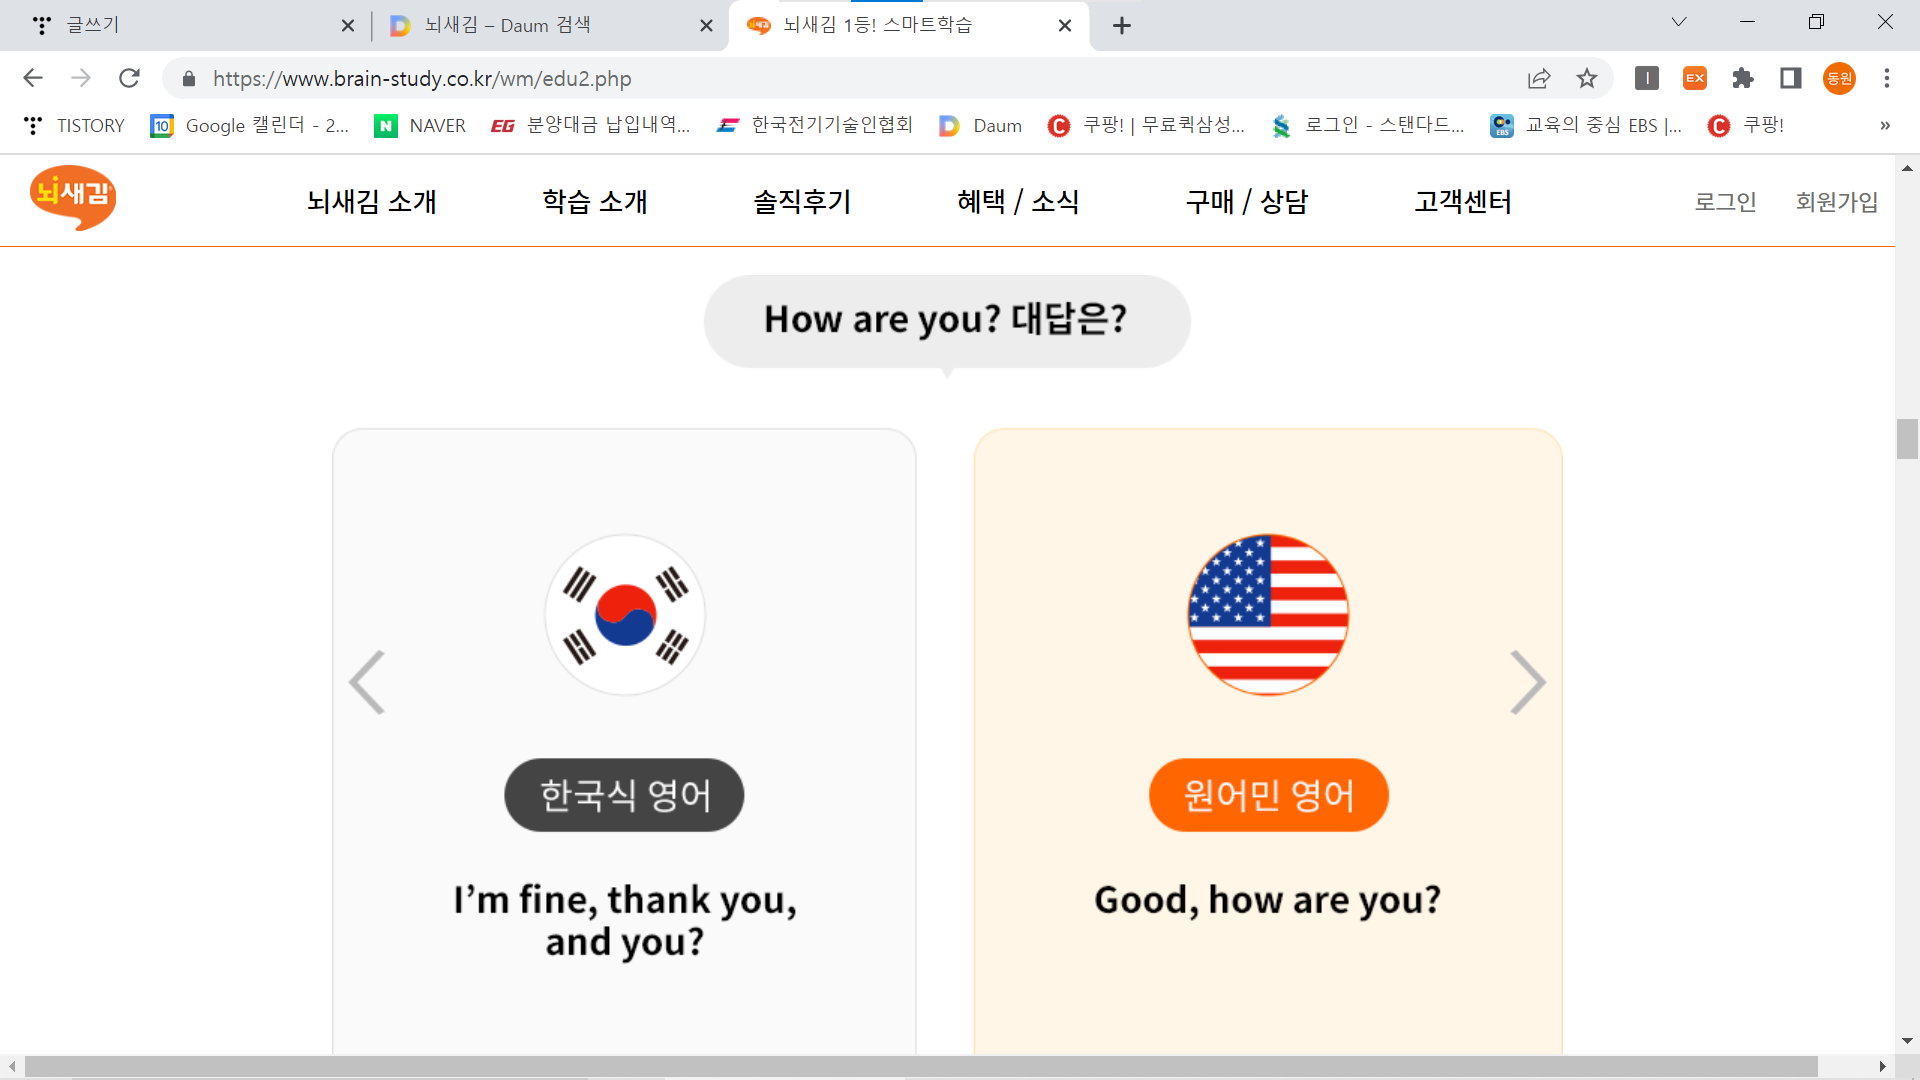The width and height of the screenshot is (1920, 1080).
Task: Open the Extensions puzzle icon
Action: [x=1743, y=78]
